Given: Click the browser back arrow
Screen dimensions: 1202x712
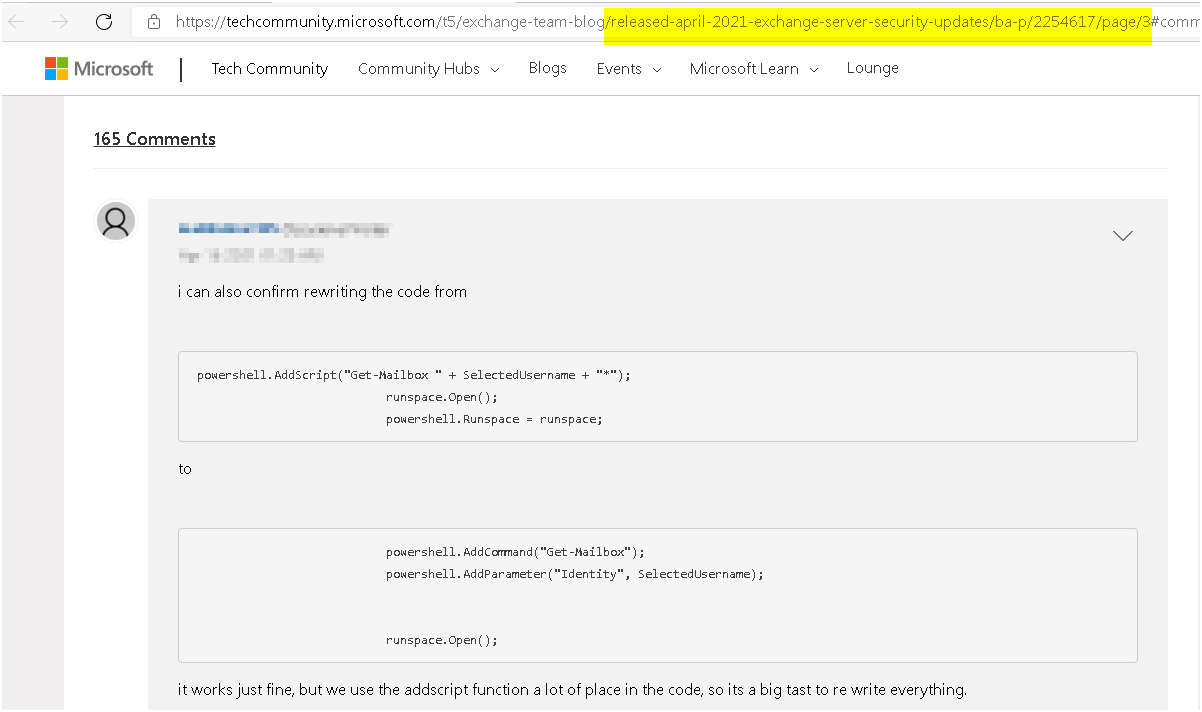Looking at the screenshot, I should coord(17,21).
